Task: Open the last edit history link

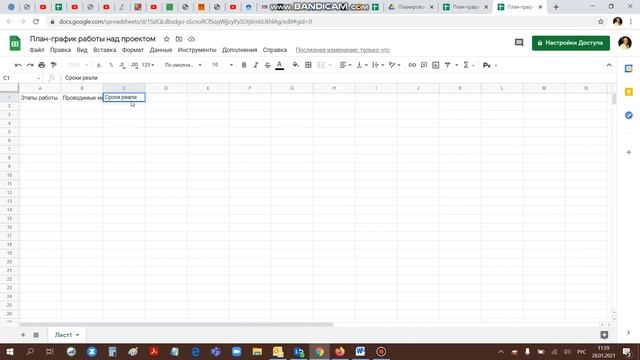Action: click(342, 50)
